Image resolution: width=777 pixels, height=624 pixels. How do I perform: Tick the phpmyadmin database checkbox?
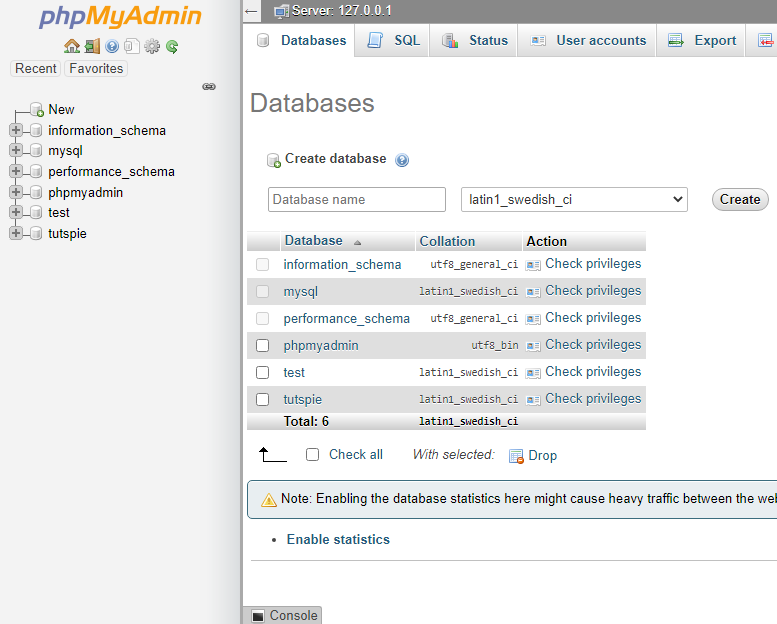(263, 345)
